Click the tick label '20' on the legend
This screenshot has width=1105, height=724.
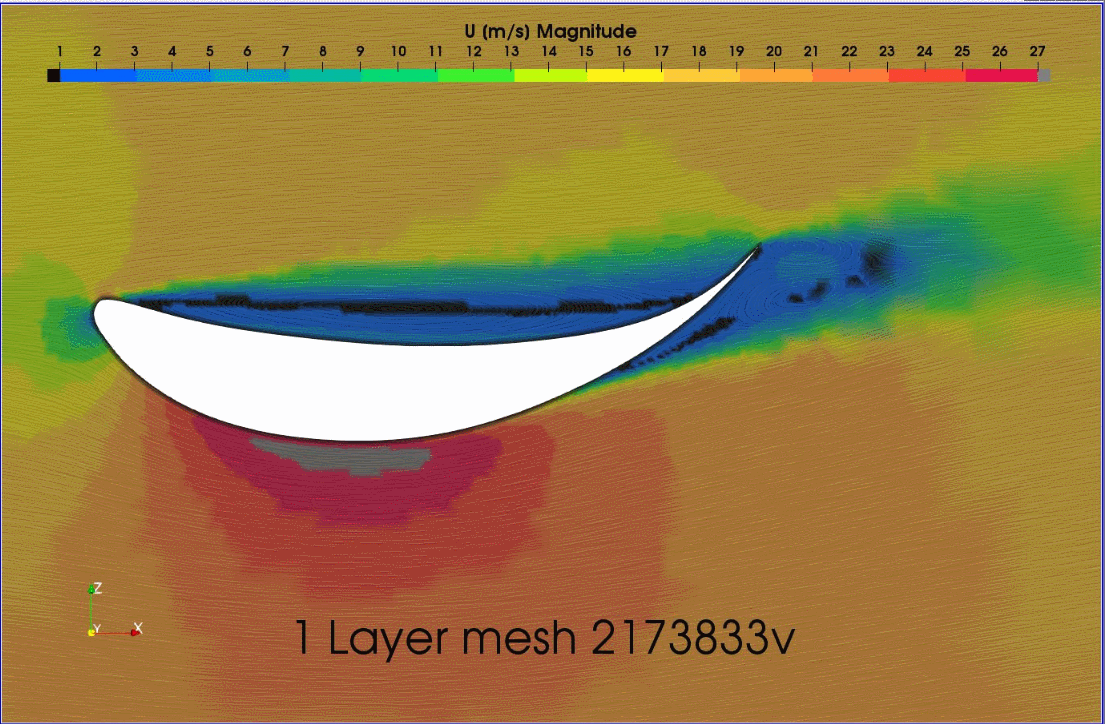click(x=774, y=51)
